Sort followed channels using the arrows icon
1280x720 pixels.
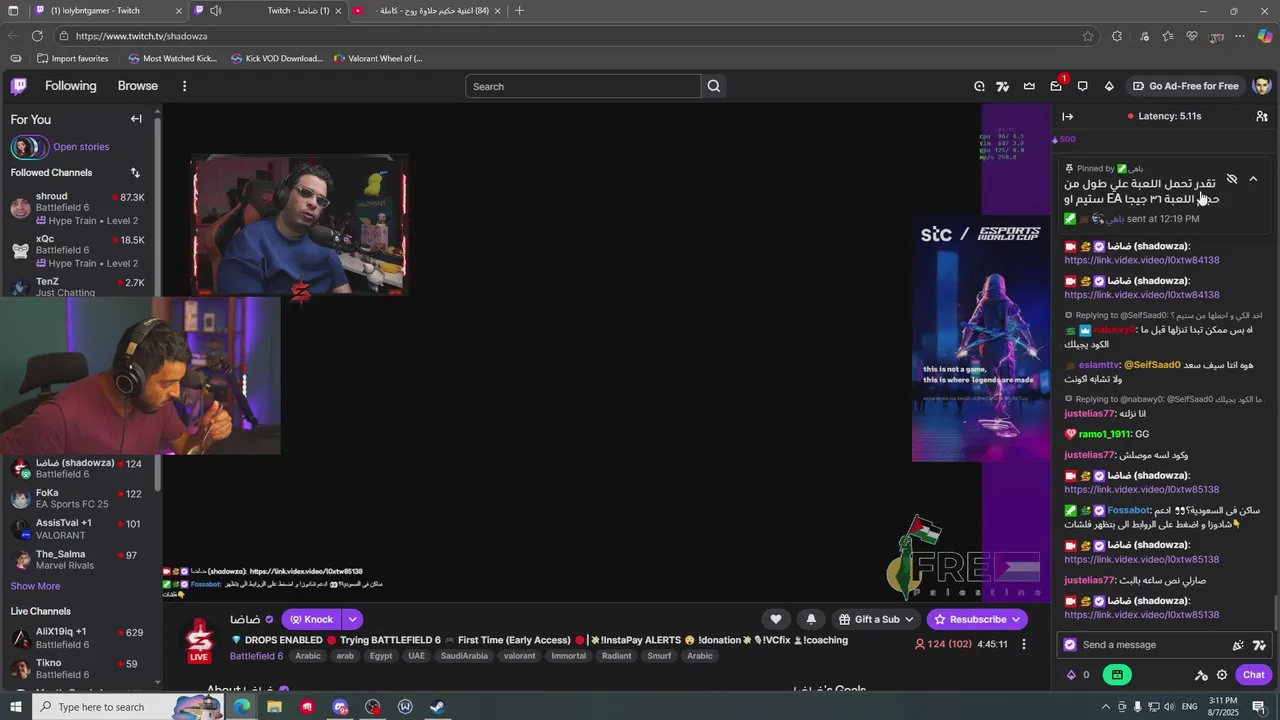tap(135, 173)
